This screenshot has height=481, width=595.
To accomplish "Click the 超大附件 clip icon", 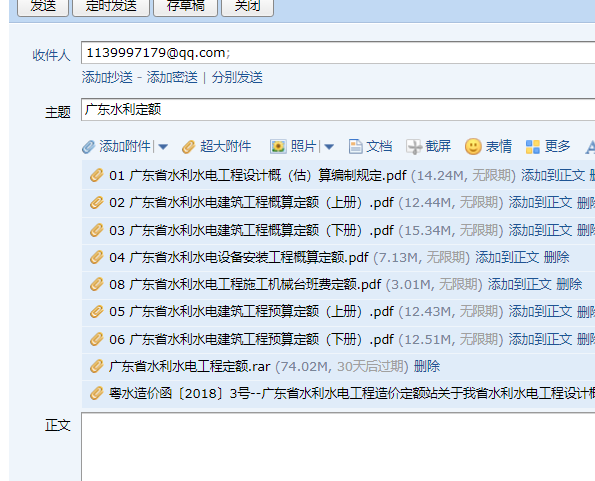I will [188, 147].
